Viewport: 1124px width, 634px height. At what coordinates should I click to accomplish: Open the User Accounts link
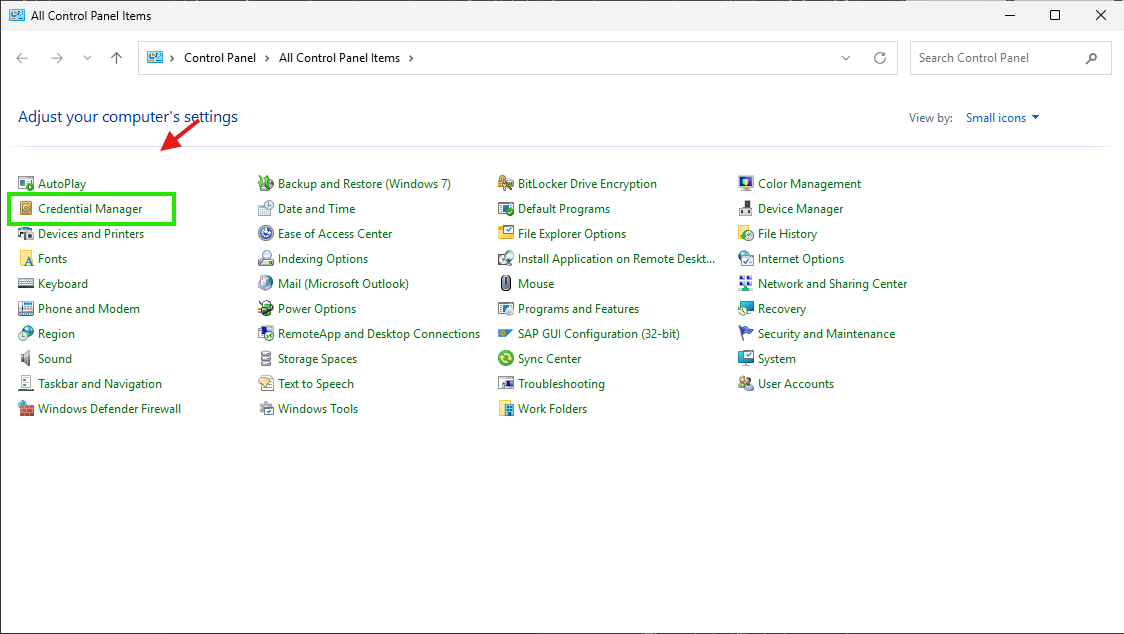pos(795,384)
